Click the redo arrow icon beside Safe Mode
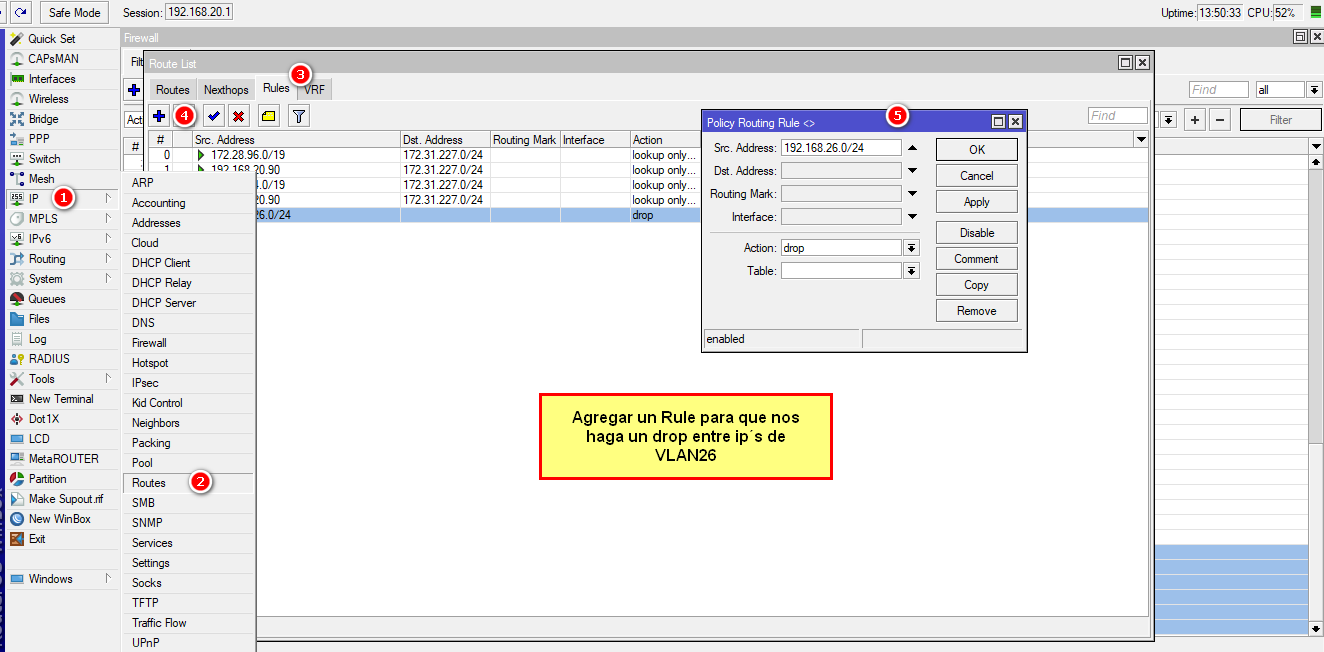 coord(21,12)
